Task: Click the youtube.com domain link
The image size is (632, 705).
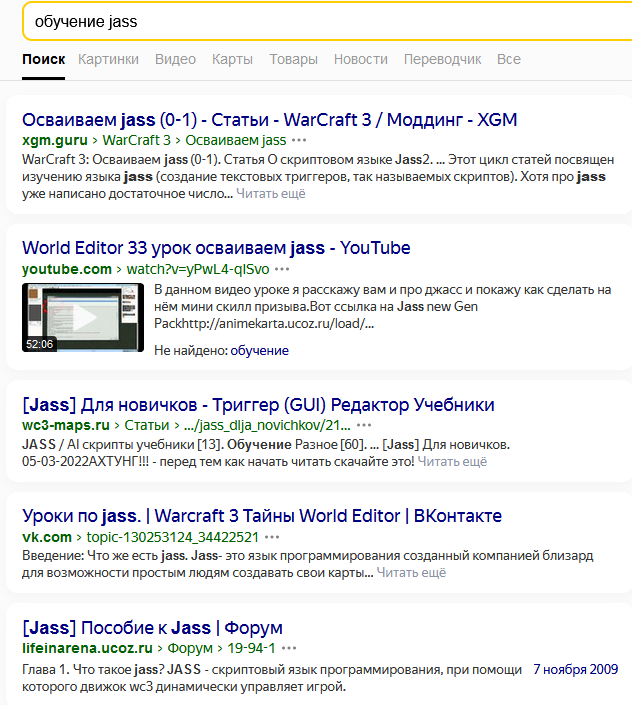Action: (67, 269)
